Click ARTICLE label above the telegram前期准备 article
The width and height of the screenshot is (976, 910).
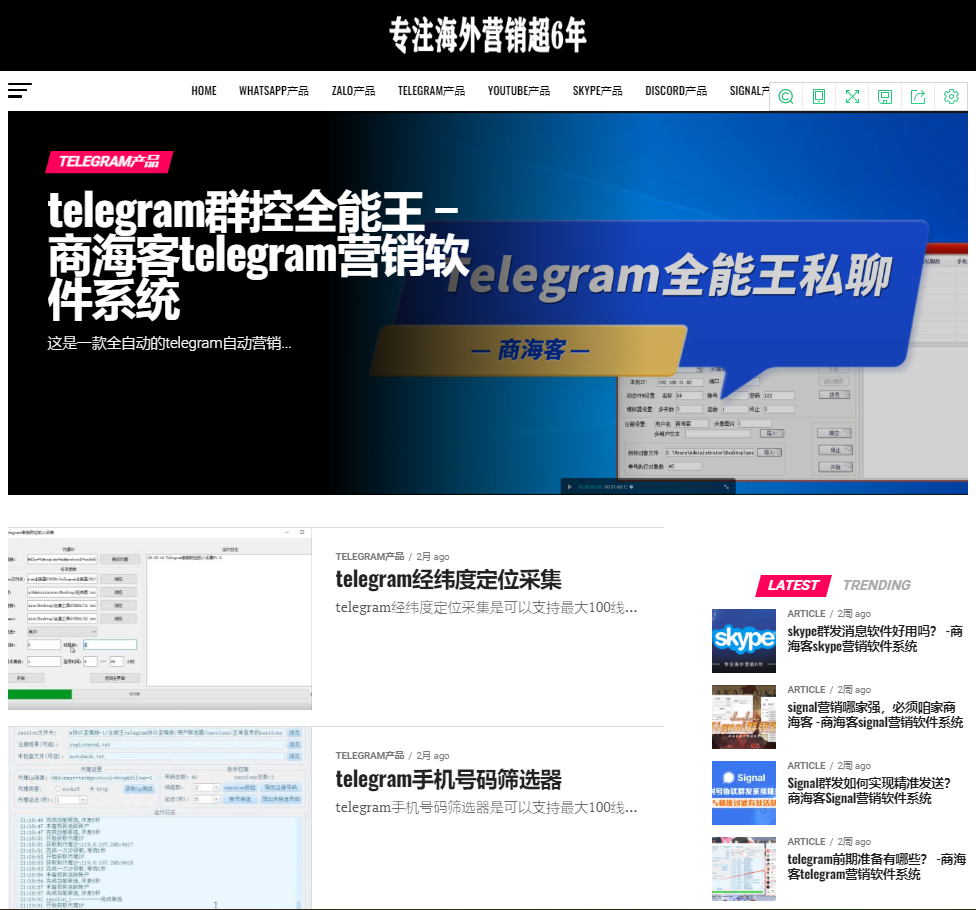806,842
